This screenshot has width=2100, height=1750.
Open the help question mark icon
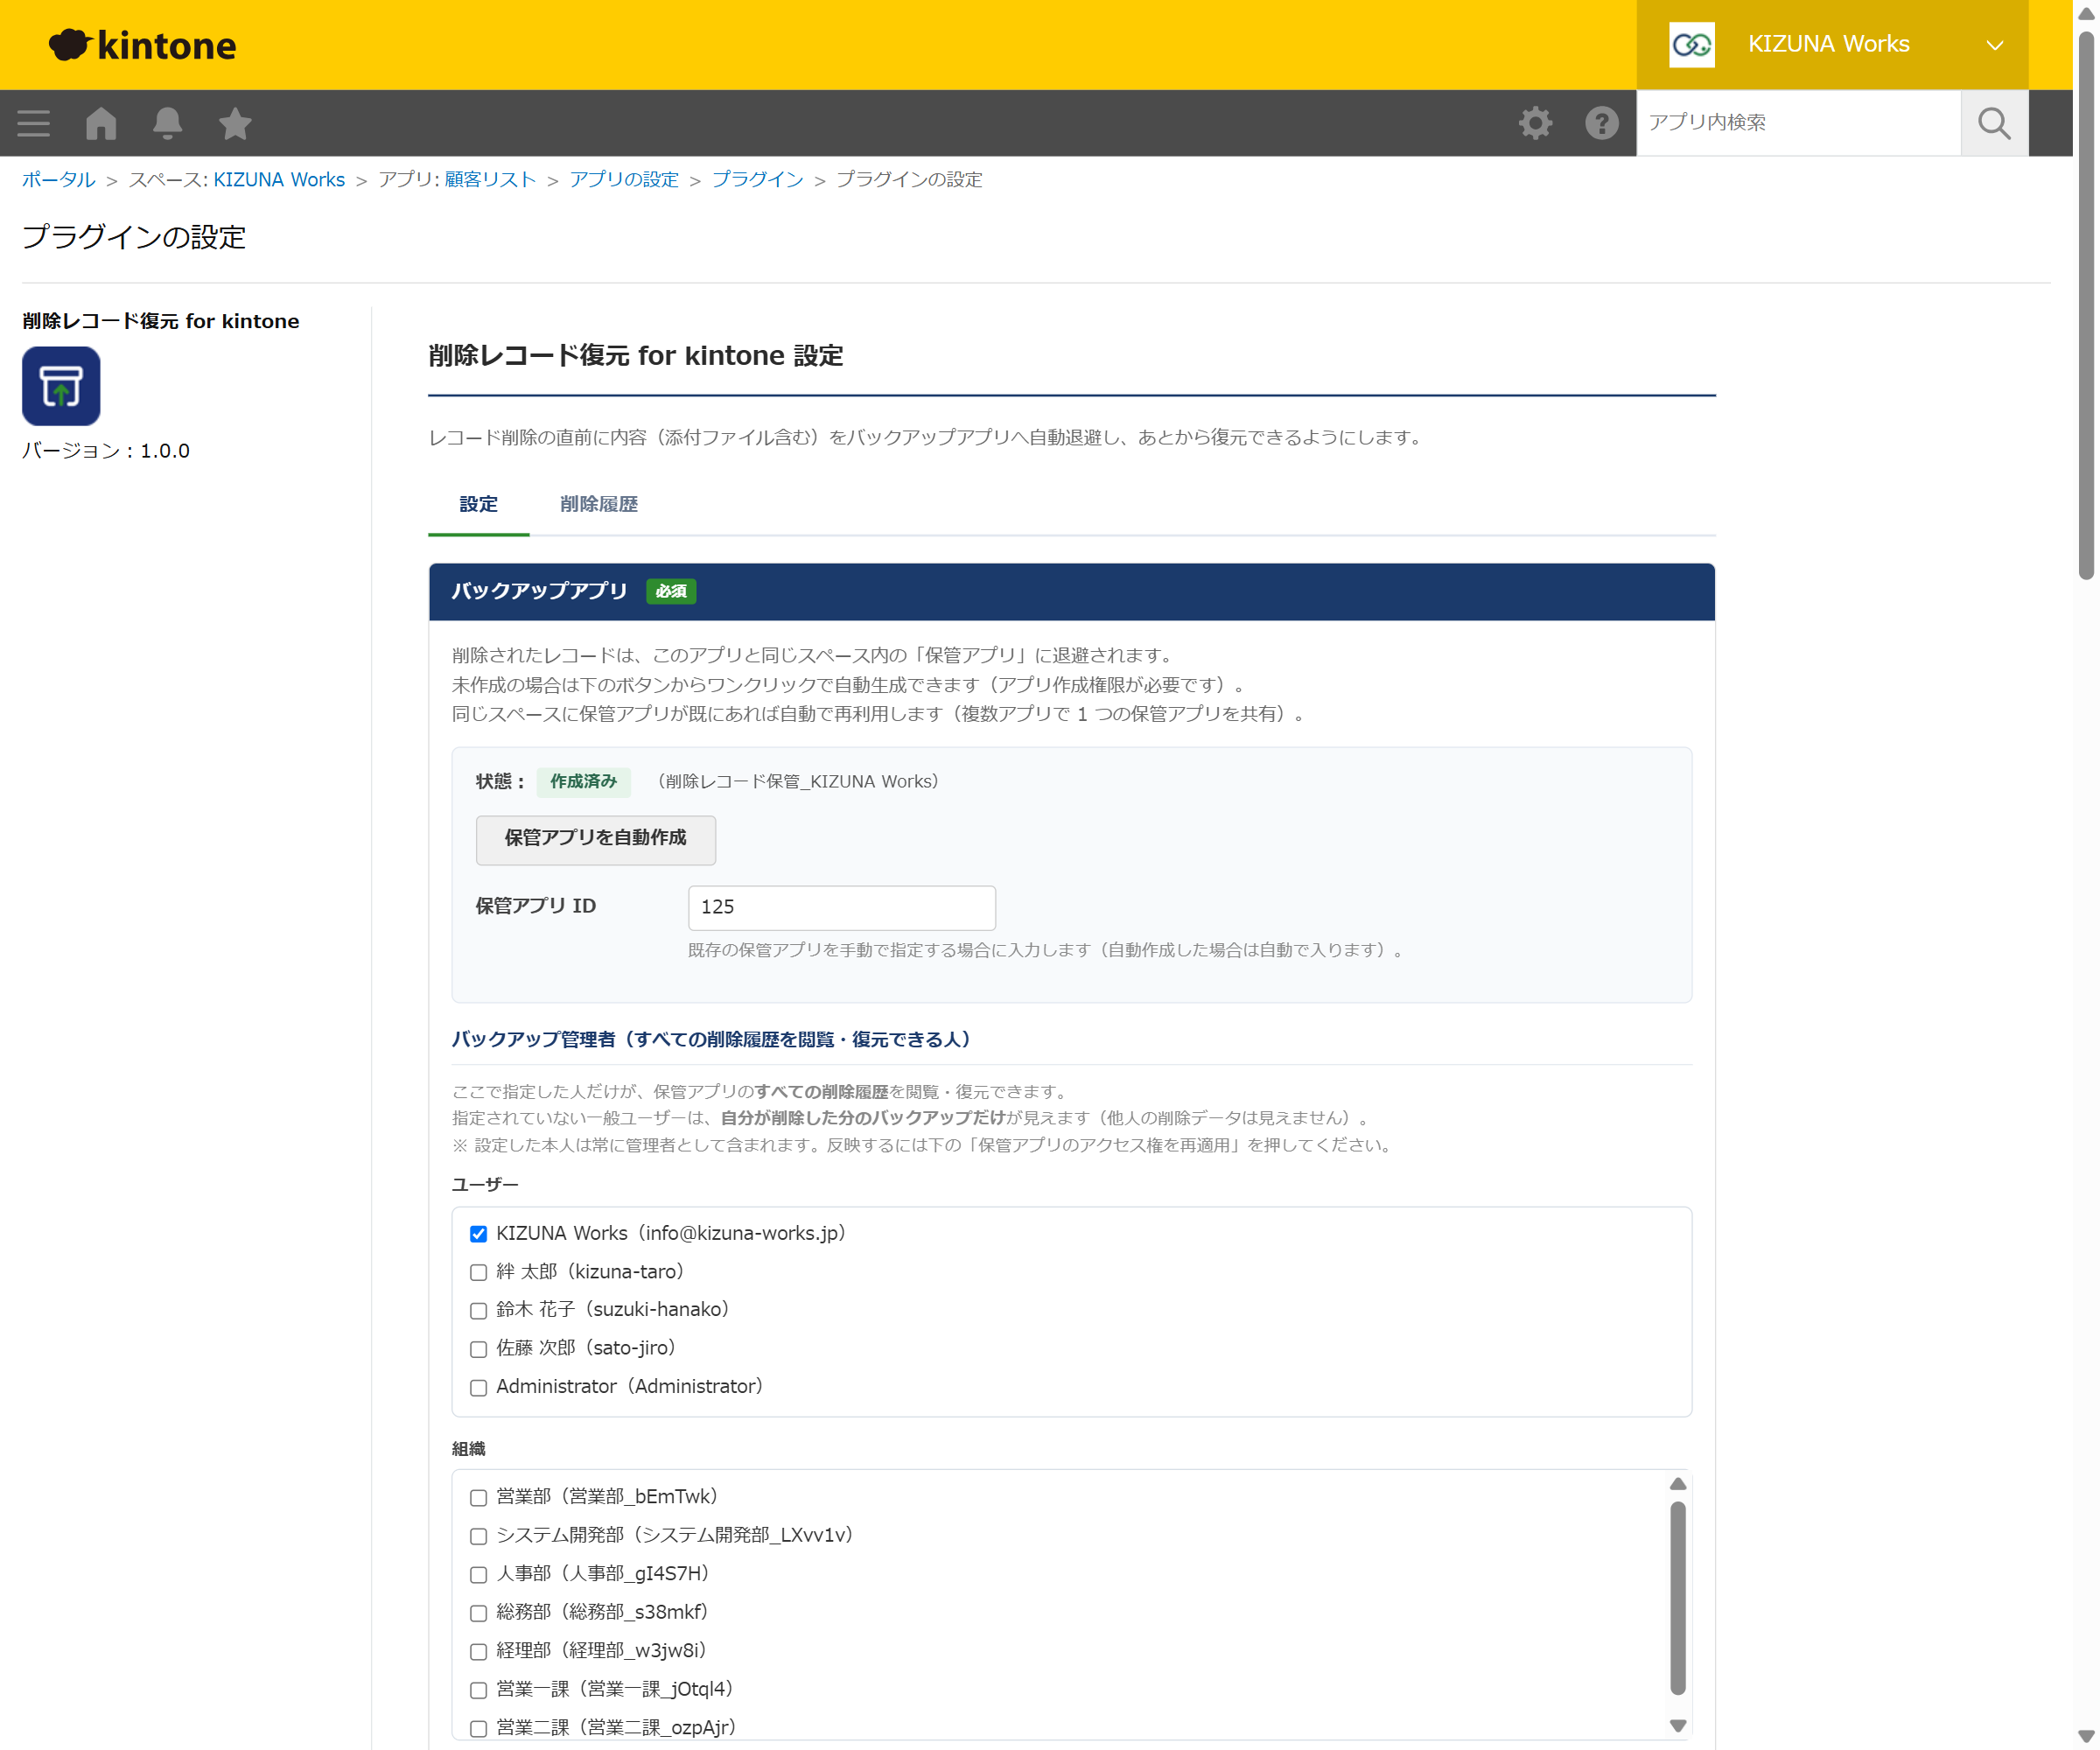coord(1601,123)
